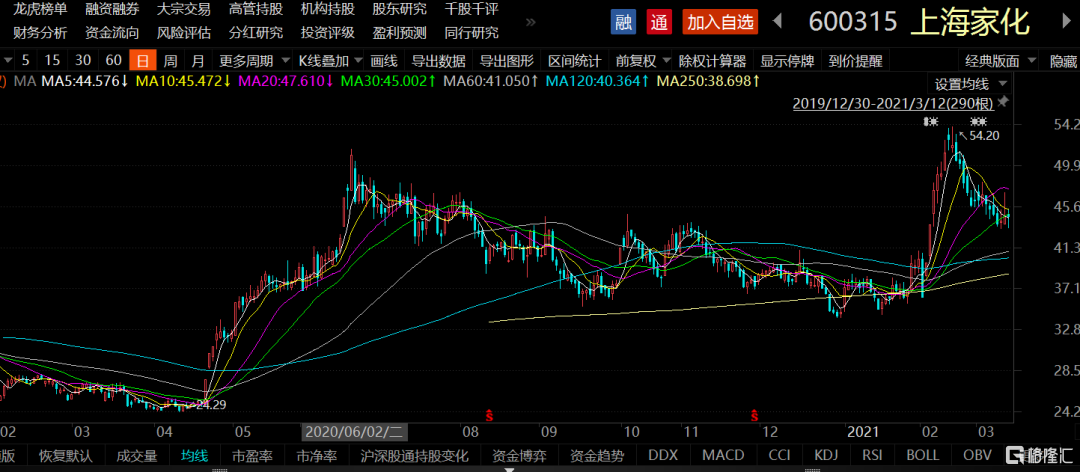
Task: Select the 日 daily period button
Action: tap(143, 61)
